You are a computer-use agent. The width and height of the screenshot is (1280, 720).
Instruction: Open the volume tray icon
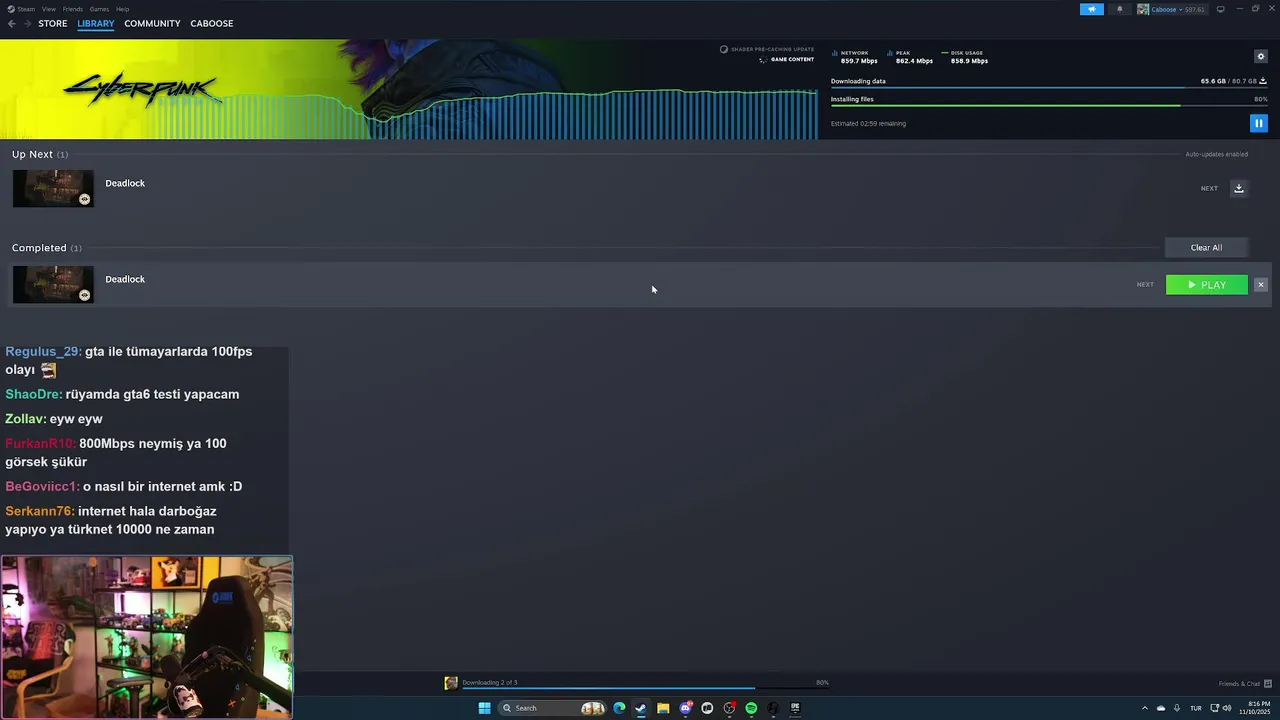[x=1227, y=708]
